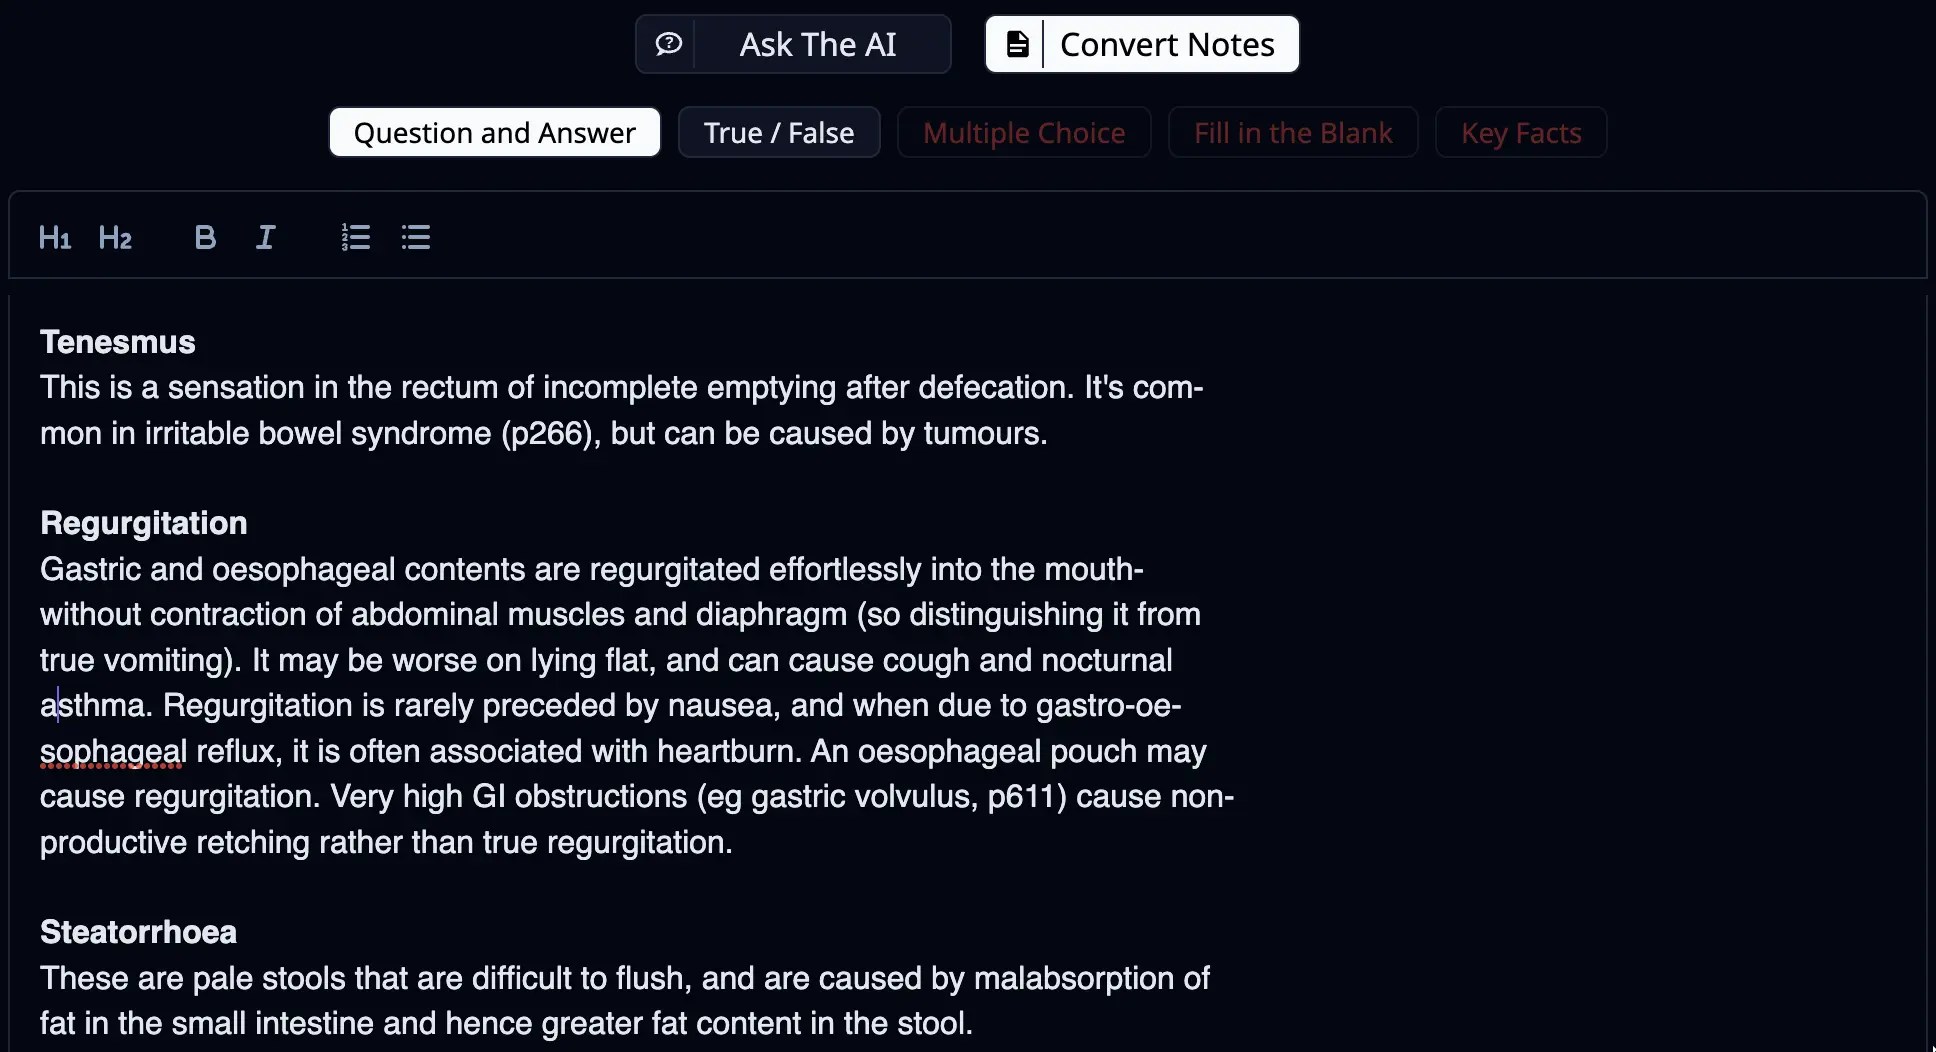Apply Heading 1 formatting

[54, 237]
